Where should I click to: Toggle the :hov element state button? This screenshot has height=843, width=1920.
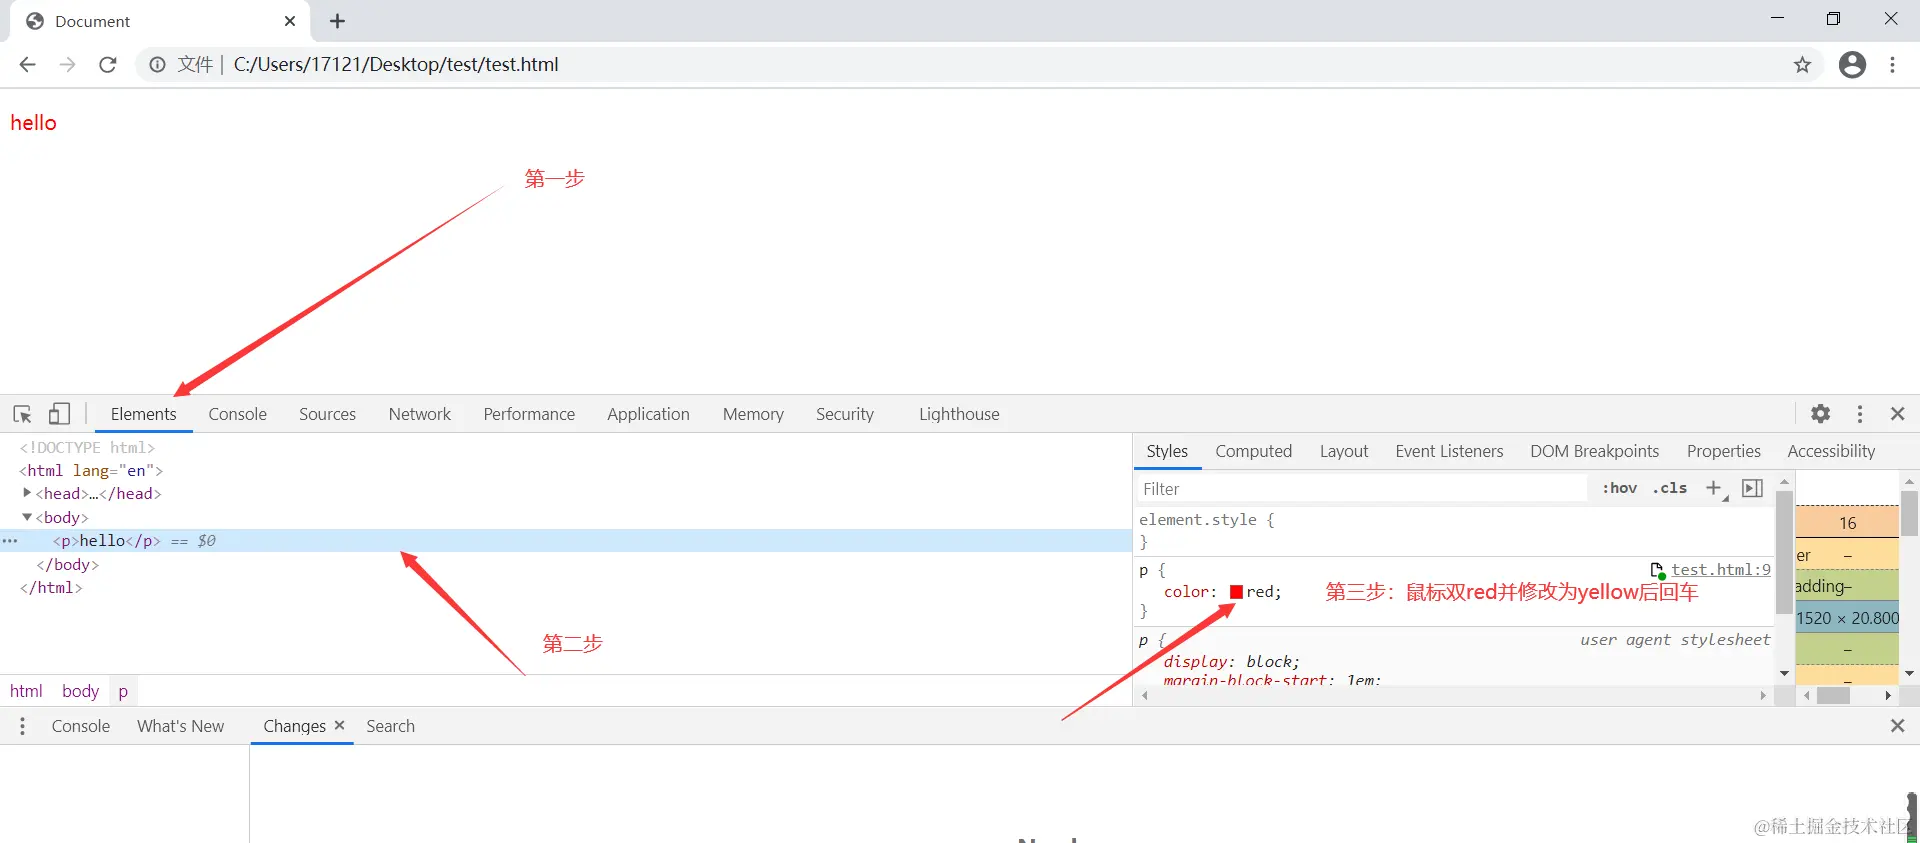[1619, 488]
